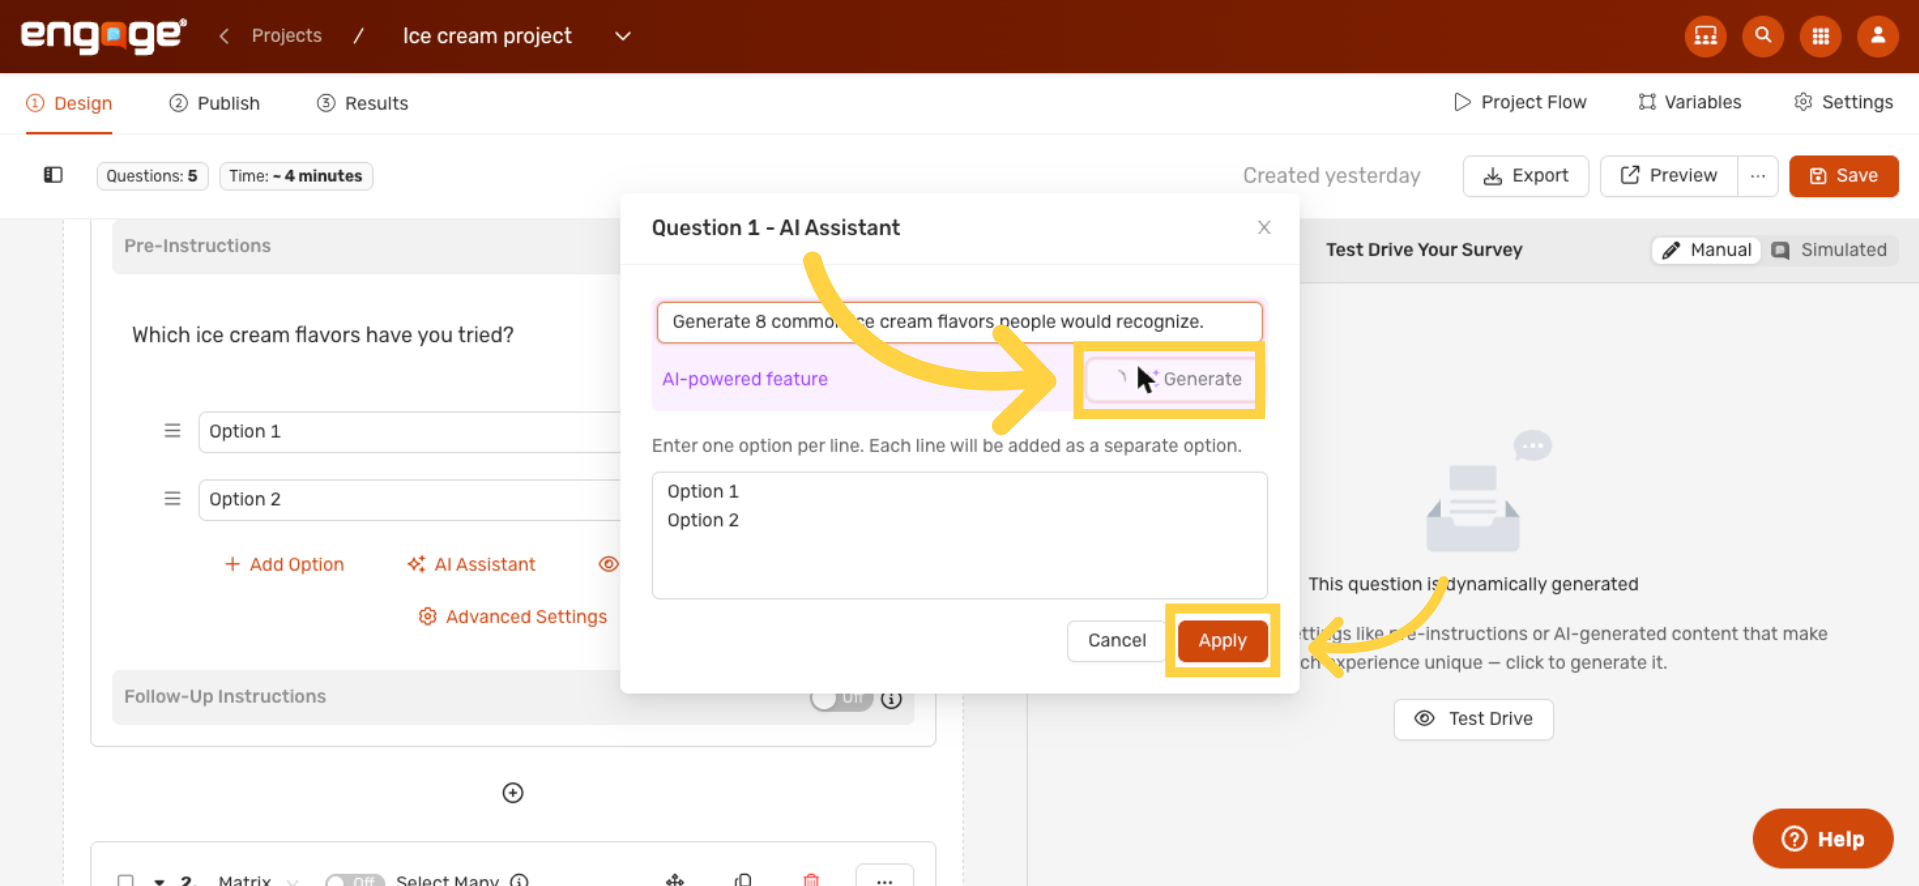Click the AI prompt input field
This screenshot has width=1919, height=886.
[x=959, y=322]
